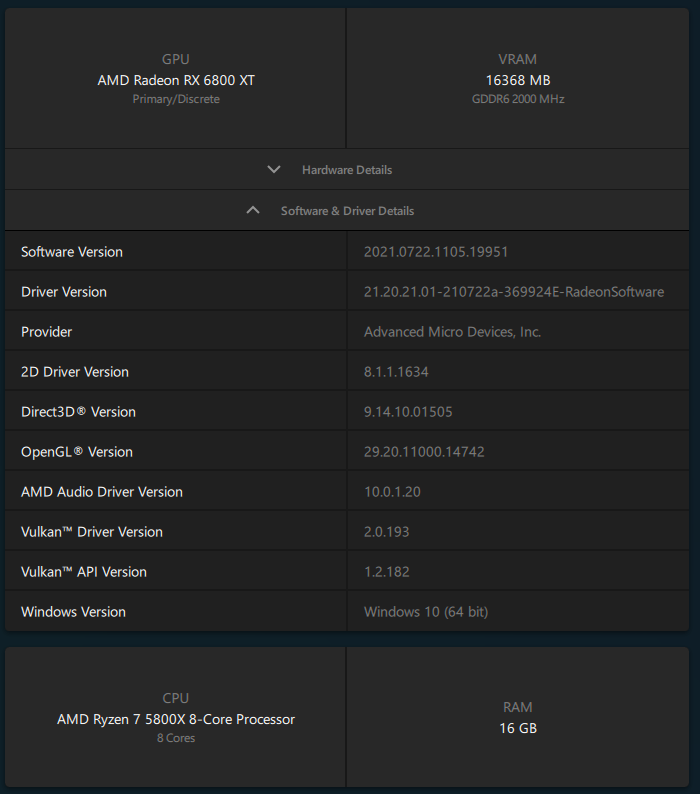Screen dimensions: 700x794
Task: Select the value 1.2.182
Action: tap(386, 572)
